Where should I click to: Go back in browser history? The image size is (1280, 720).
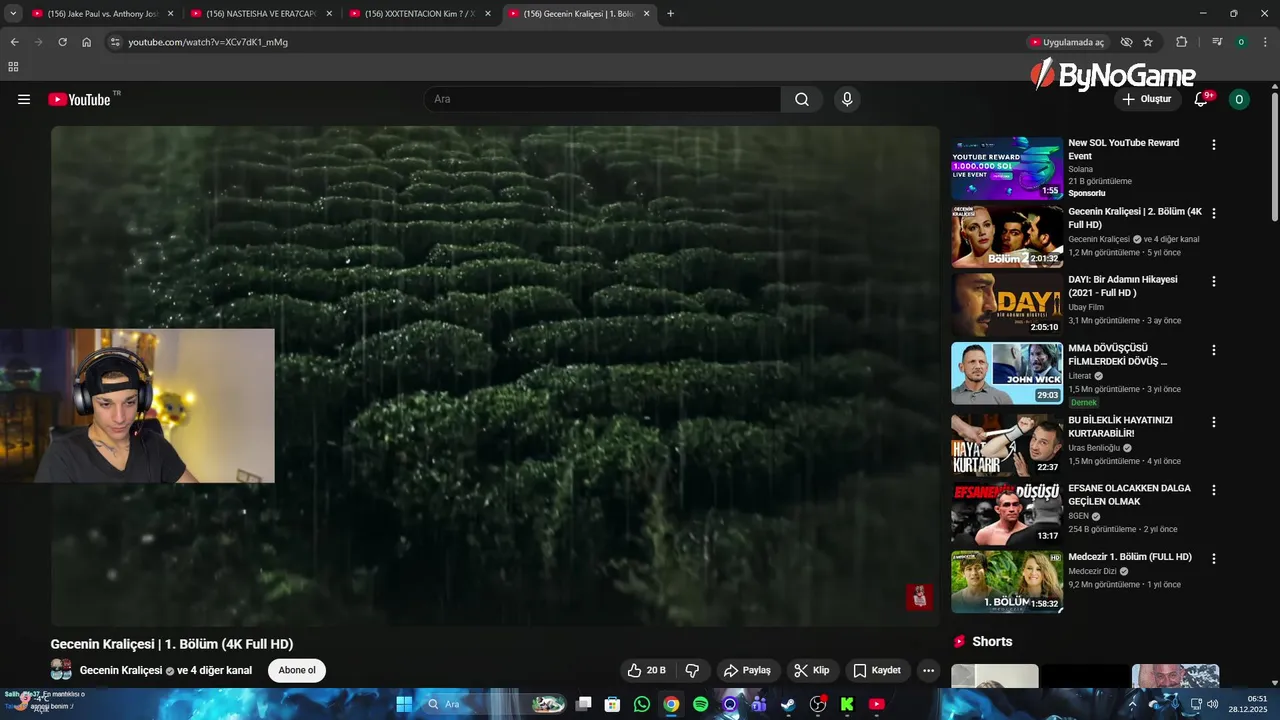pos(14,42)
